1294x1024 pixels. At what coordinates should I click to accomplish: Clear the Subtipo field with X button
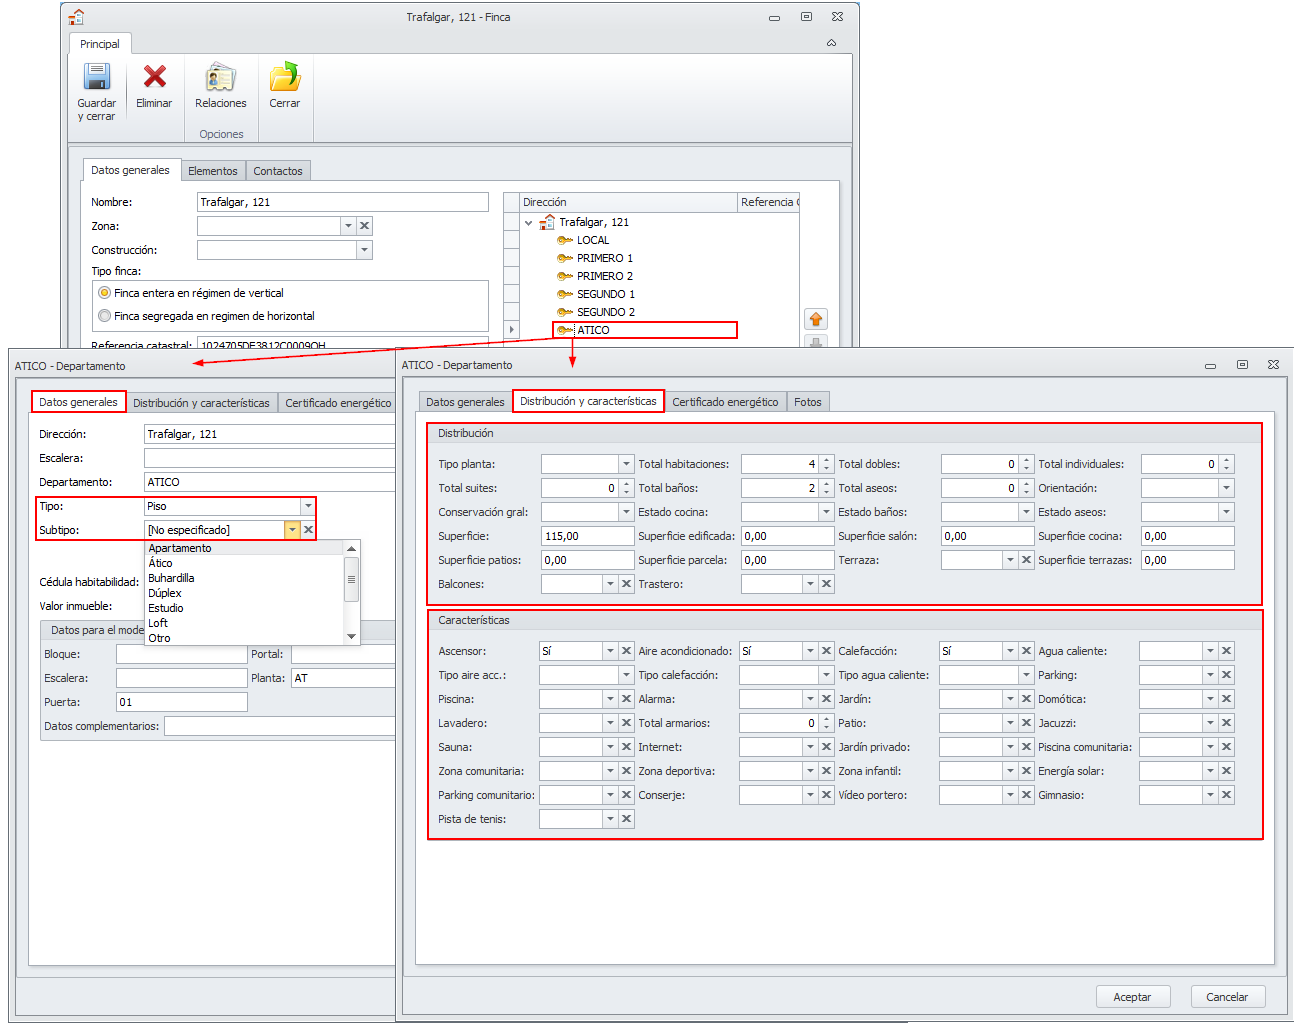click(308, 530)
